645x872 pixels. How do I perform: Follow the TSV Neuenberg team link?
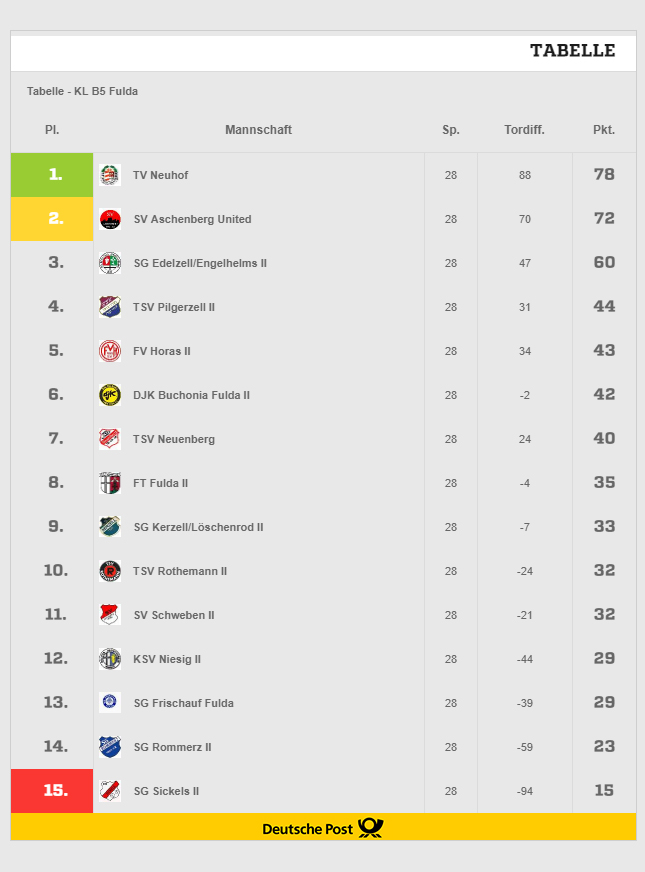tap(174, 439)
